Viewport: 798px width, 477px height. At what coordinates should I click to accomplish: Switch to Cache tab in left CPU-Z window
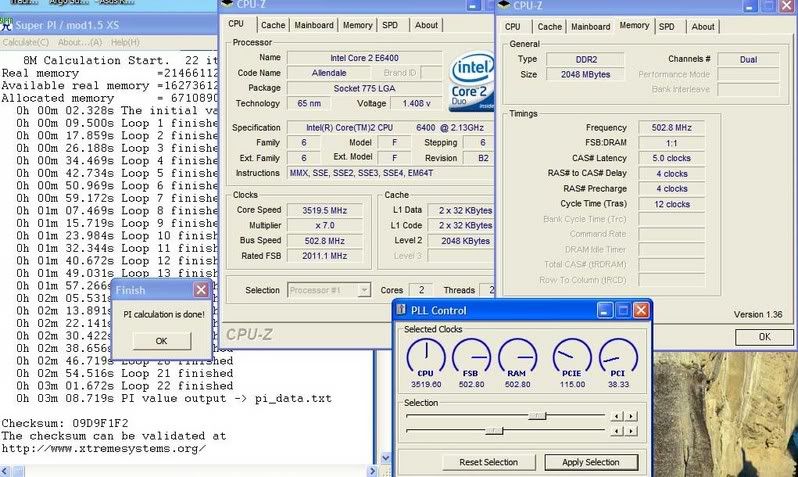[x=273, y=25]
